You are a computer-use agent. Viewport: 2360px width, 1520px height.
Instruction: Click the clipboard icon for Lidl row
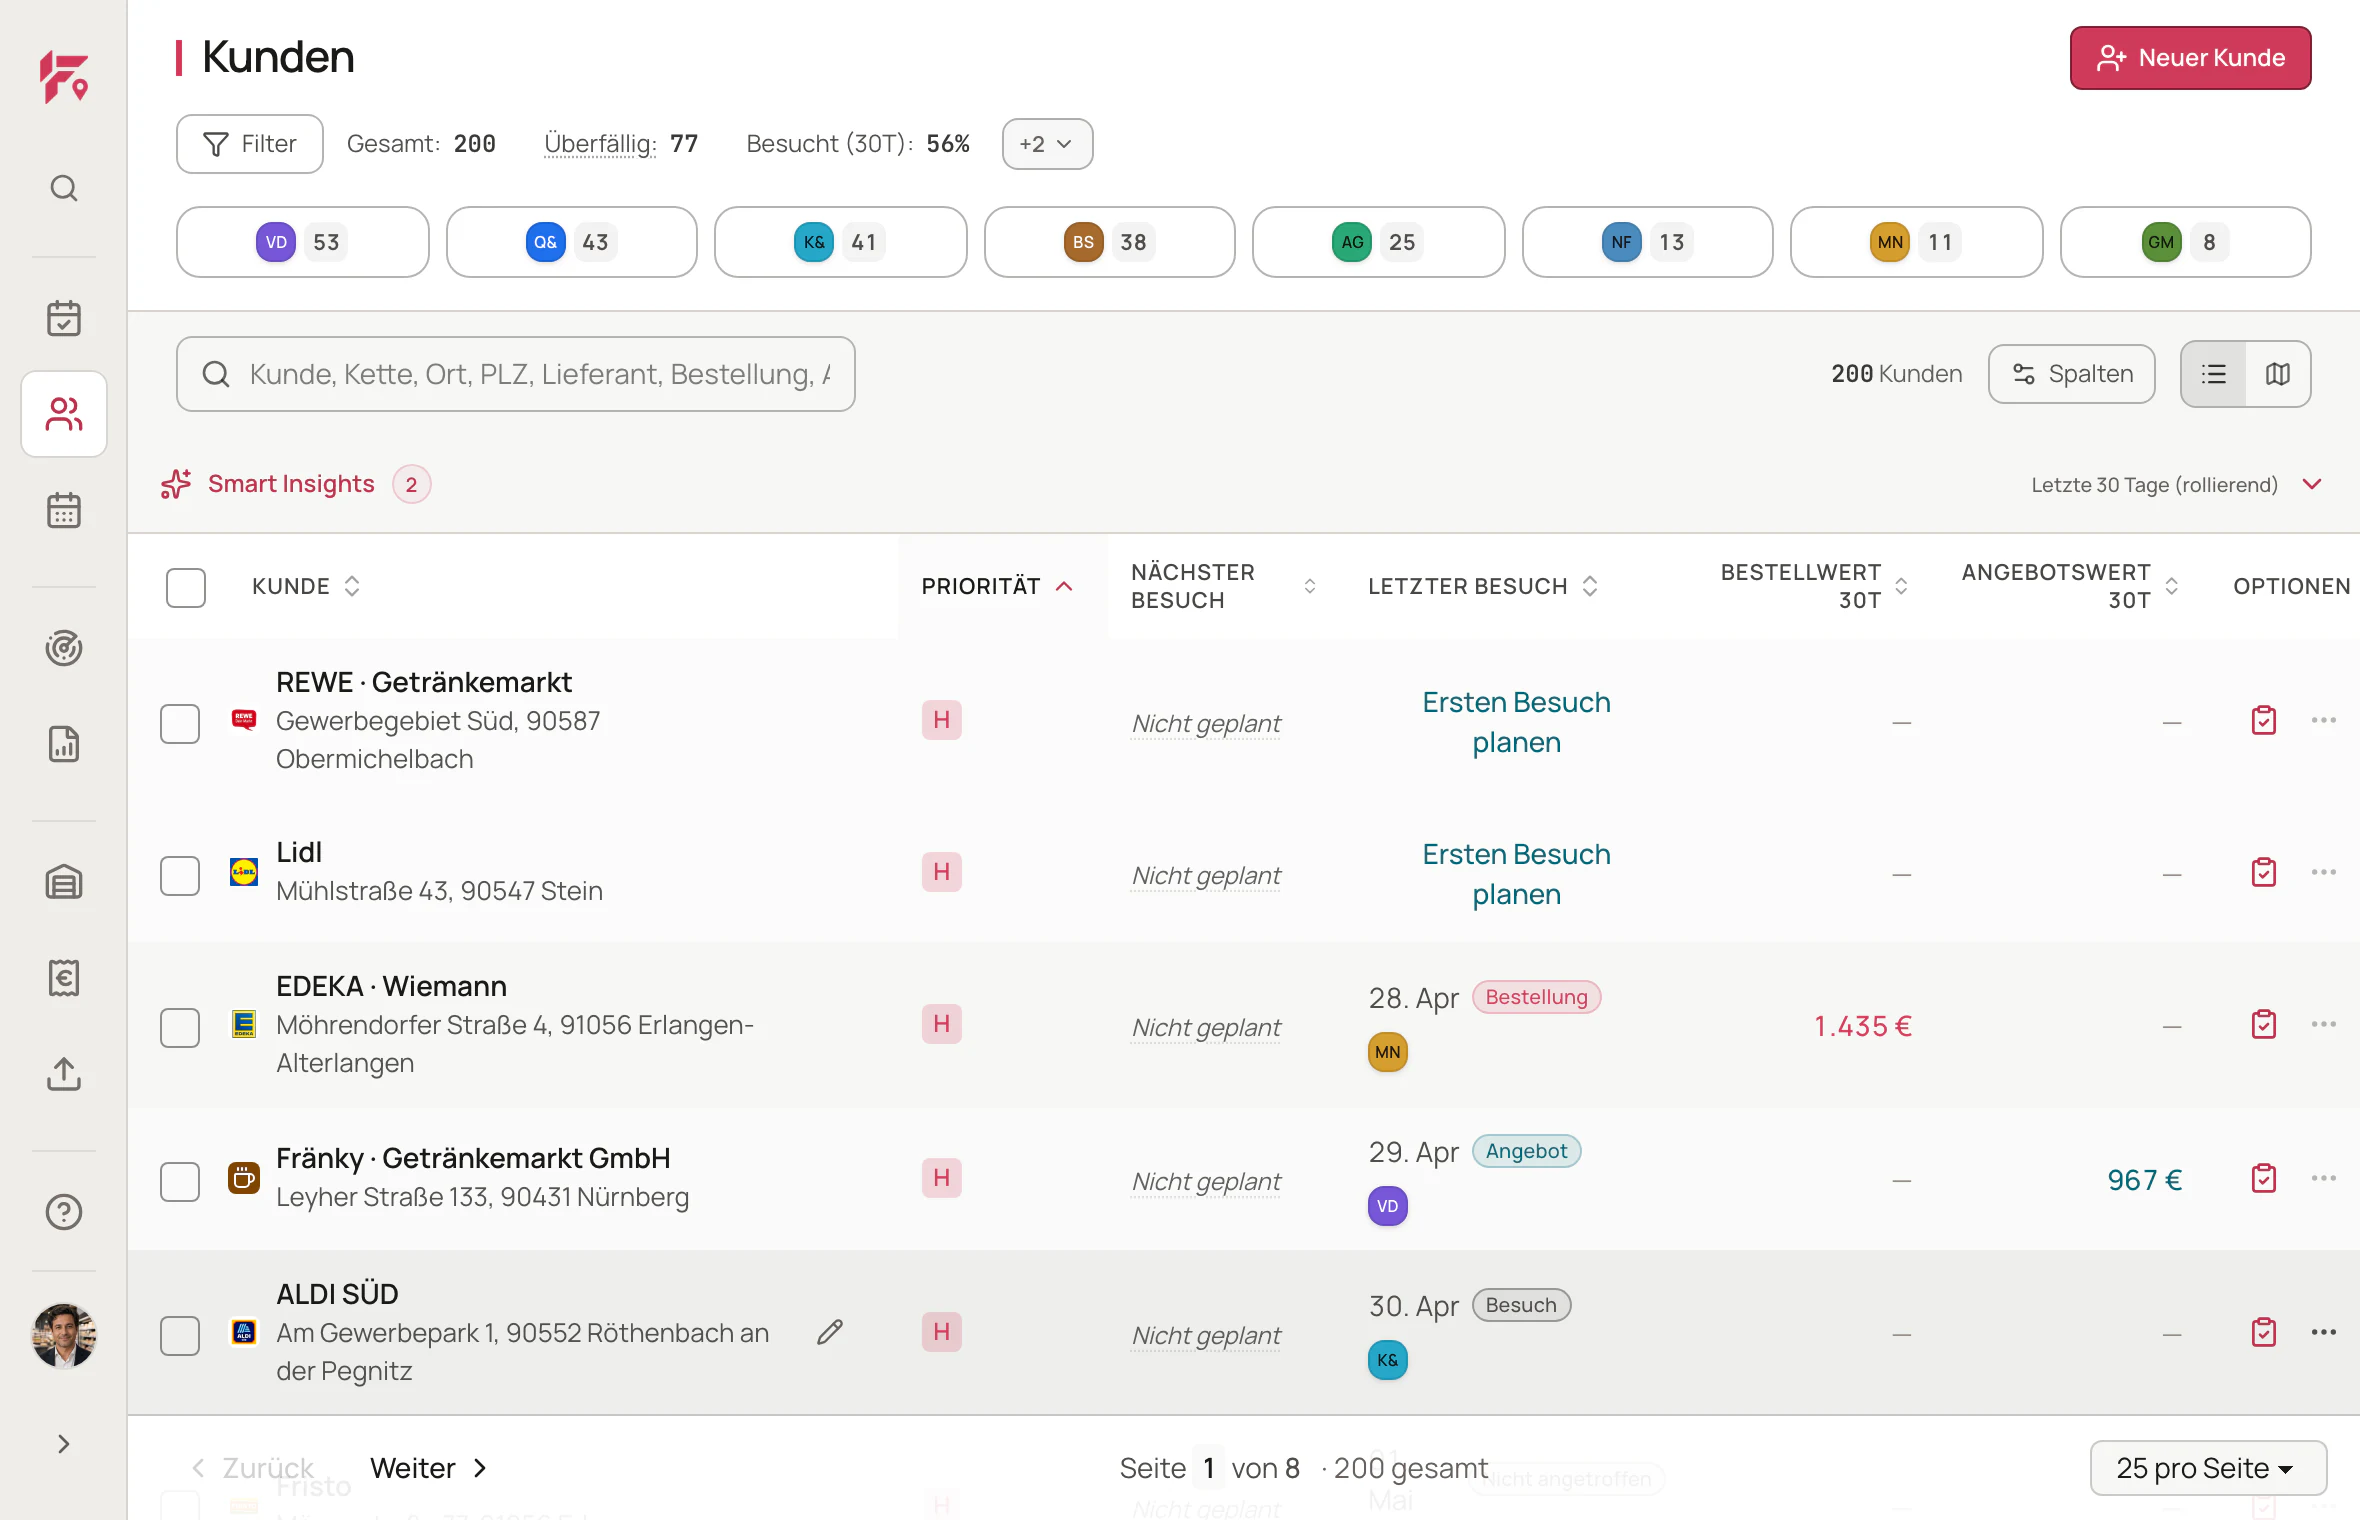click(2264, 872)
